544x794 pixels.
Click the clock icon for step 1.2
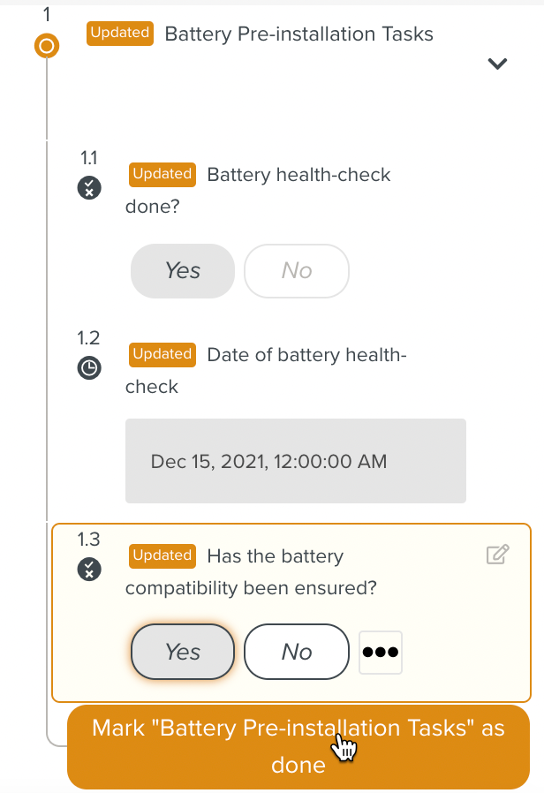[89, 368]
